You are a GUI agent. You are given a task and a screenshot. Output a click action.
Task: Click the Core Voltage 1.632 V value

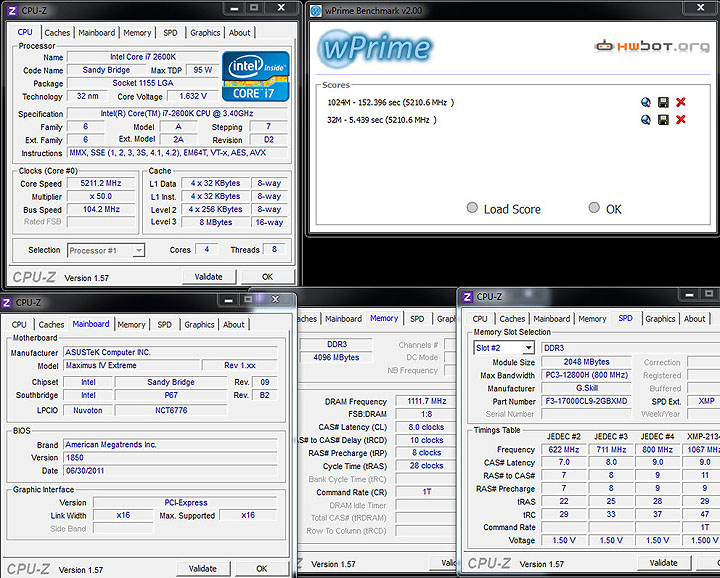193,96
